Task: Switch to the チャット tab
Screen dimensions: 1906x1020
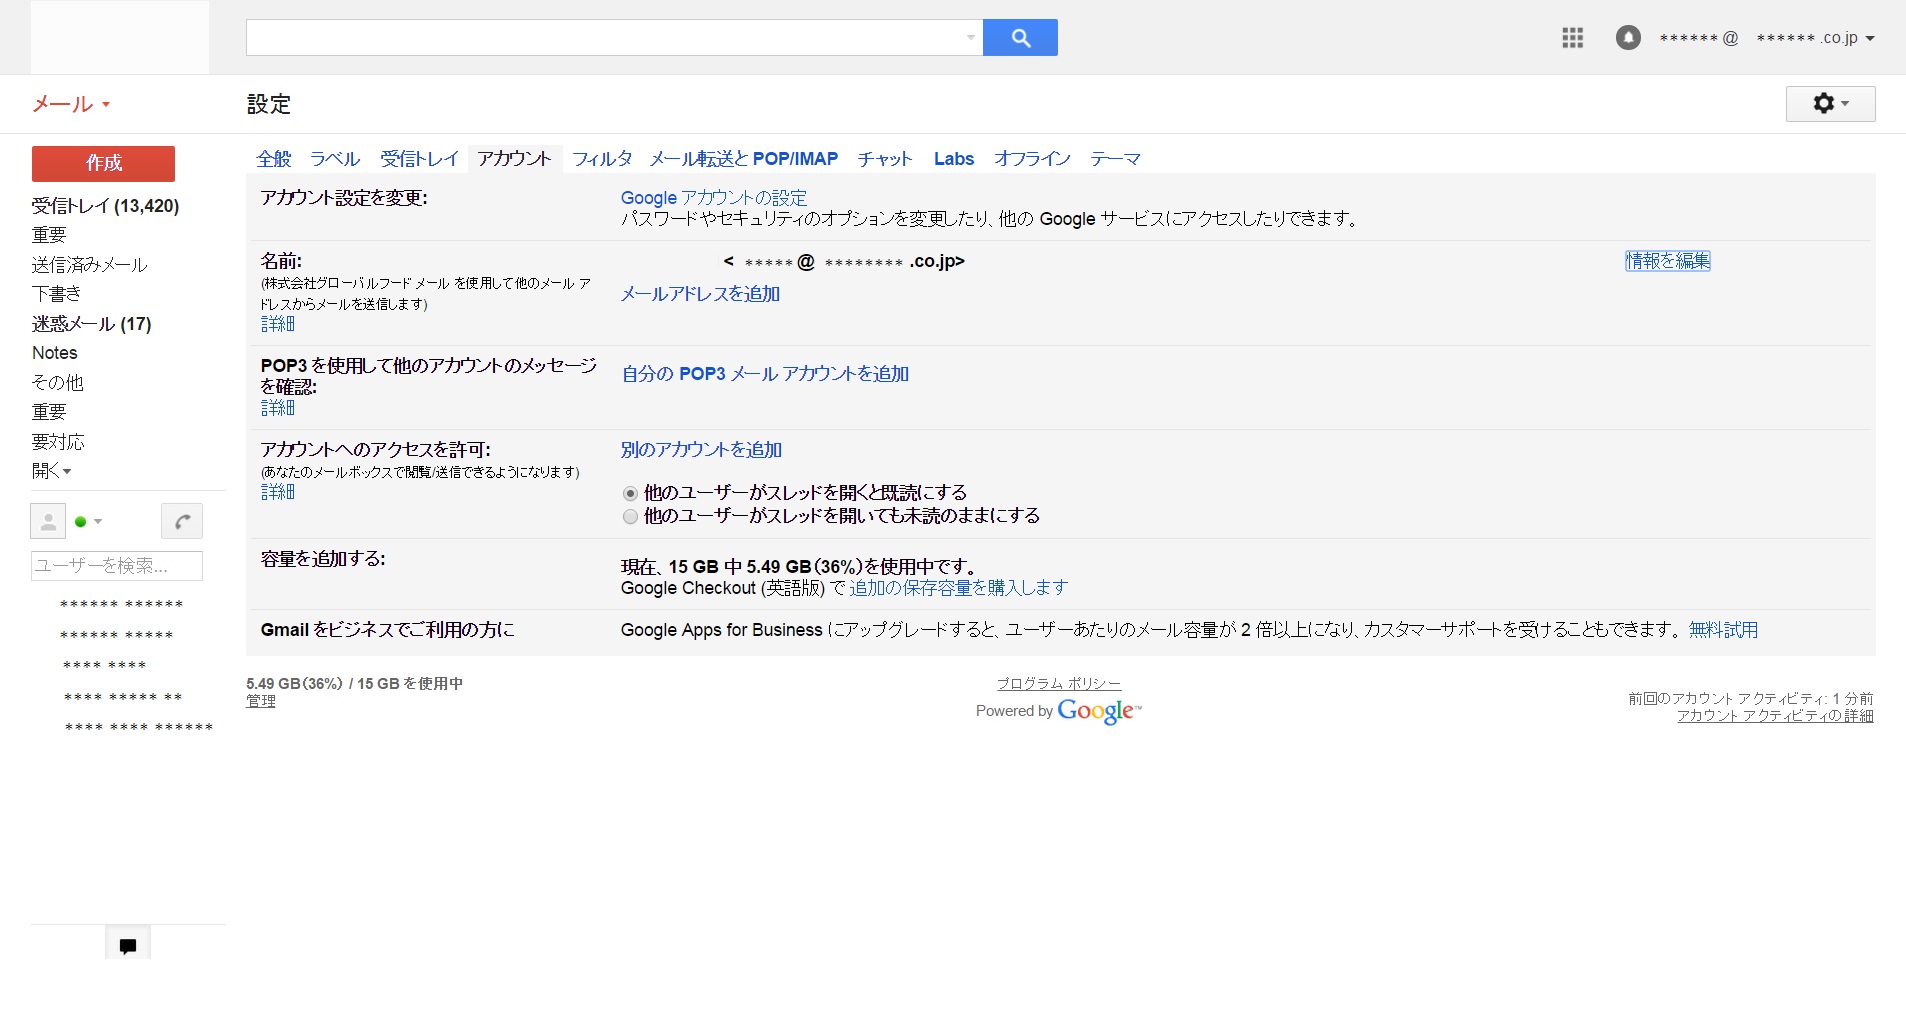Action: [x=885, y=159]
